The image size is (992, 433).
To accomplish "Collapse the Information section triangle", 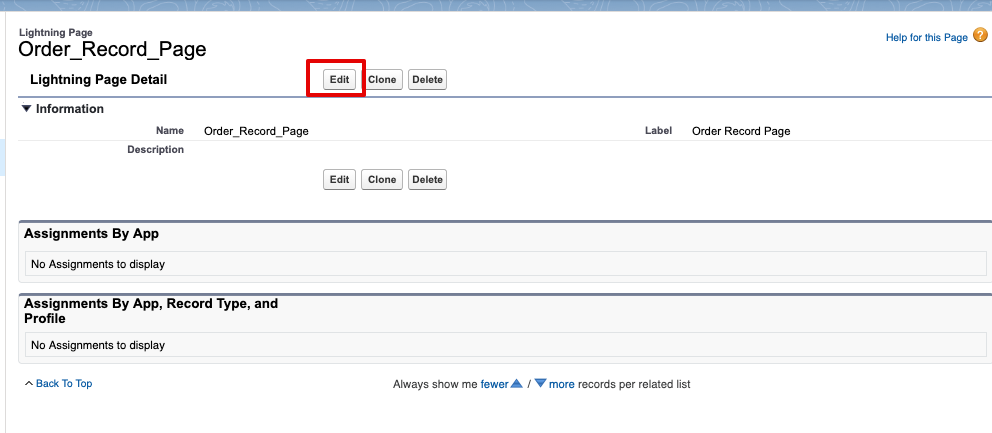I will click(26, 109).
